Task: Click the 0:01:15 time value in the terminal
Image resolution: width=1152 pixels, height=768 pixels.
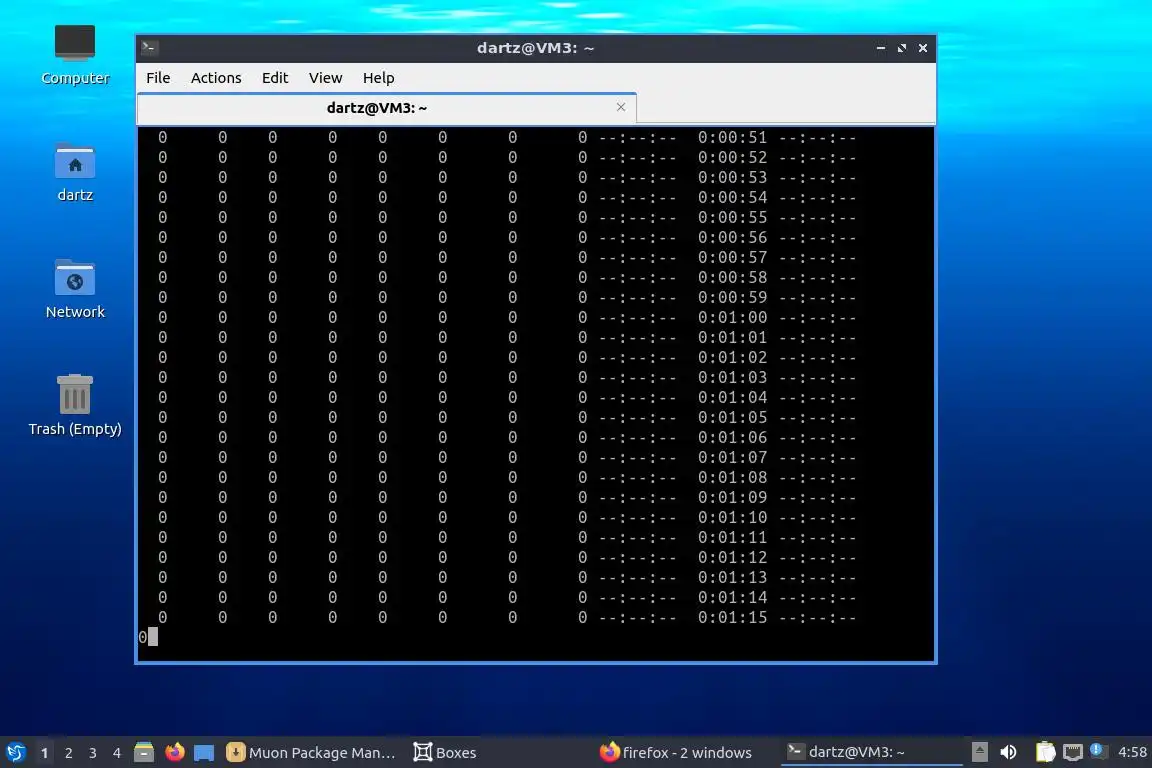Action: (x=732, y=617)
